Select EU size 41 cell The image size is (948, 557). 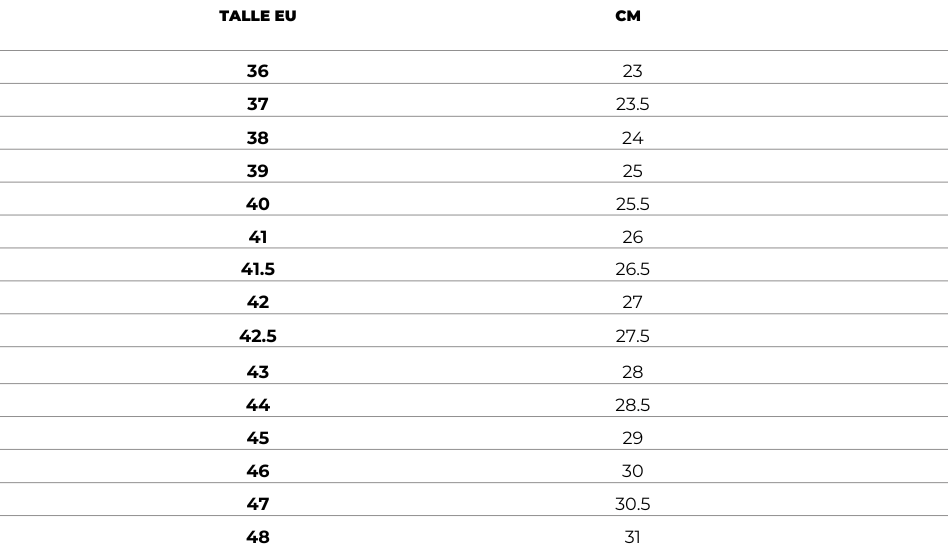[x=258, y=236]
